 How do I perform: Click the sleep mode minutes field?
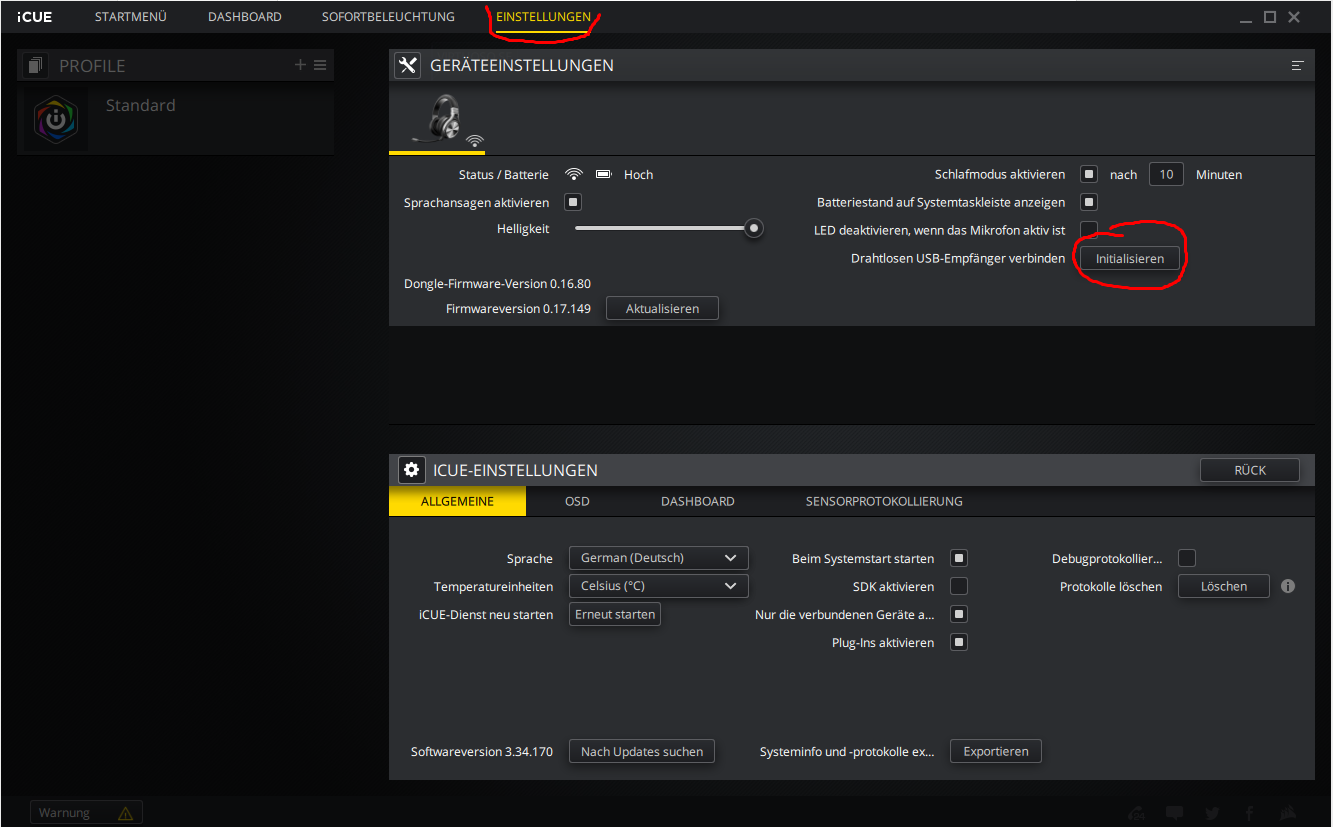(1167, 174)
